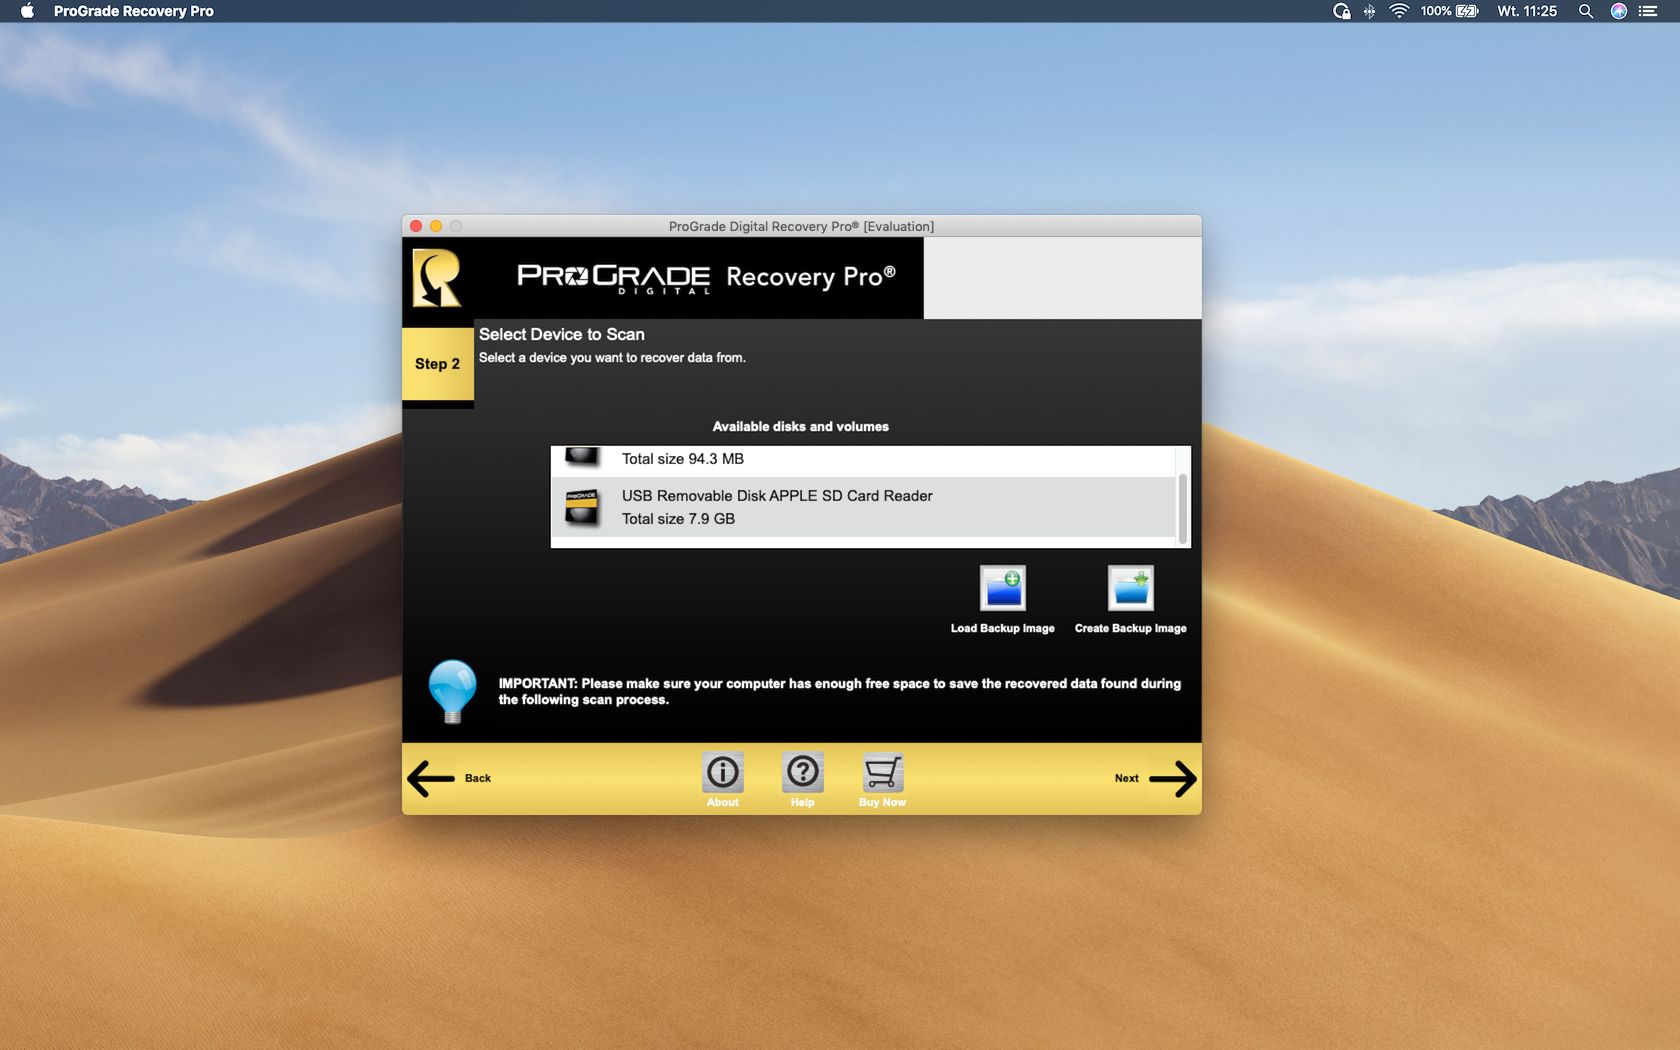Click the ProGrade R logo badge
This screenshot has width=1680, height=1050.
coord(437,278)
